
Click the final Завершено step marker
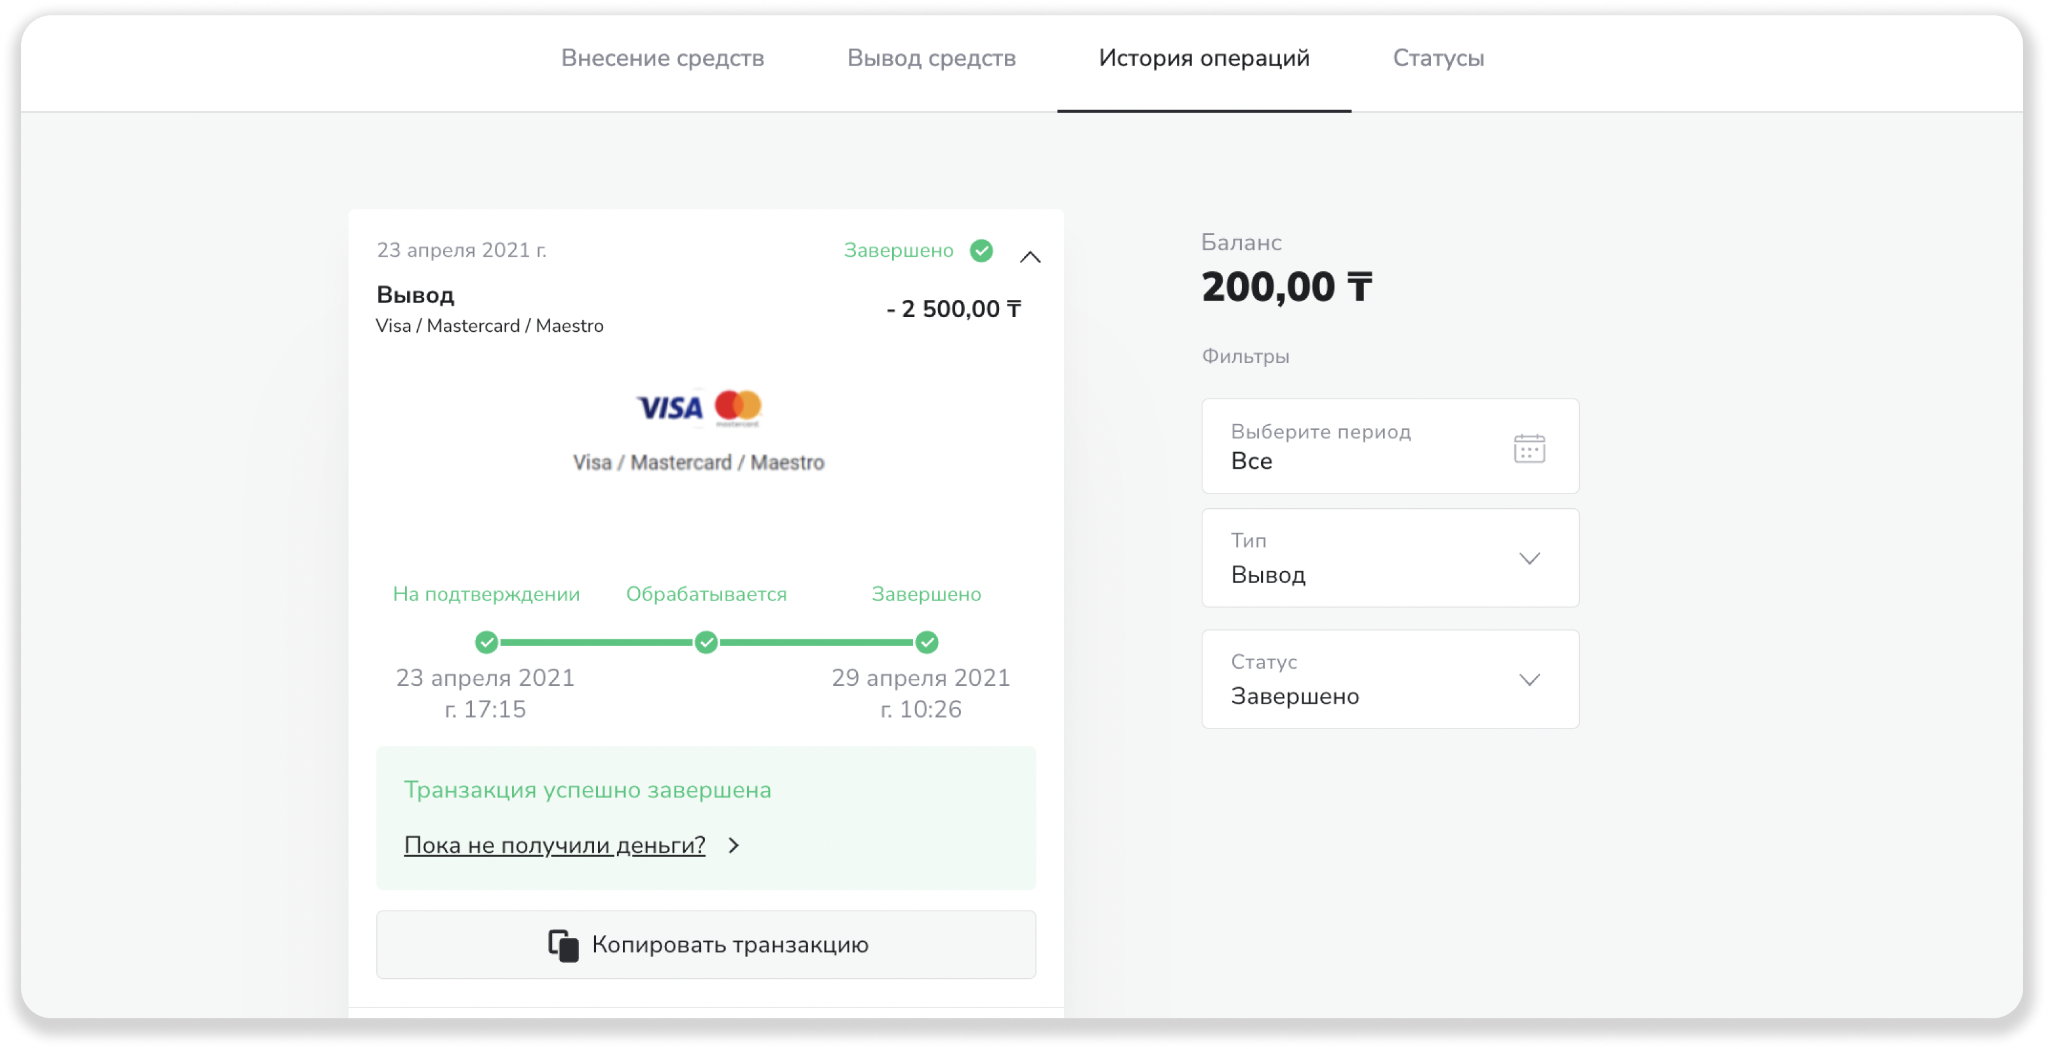927,642
